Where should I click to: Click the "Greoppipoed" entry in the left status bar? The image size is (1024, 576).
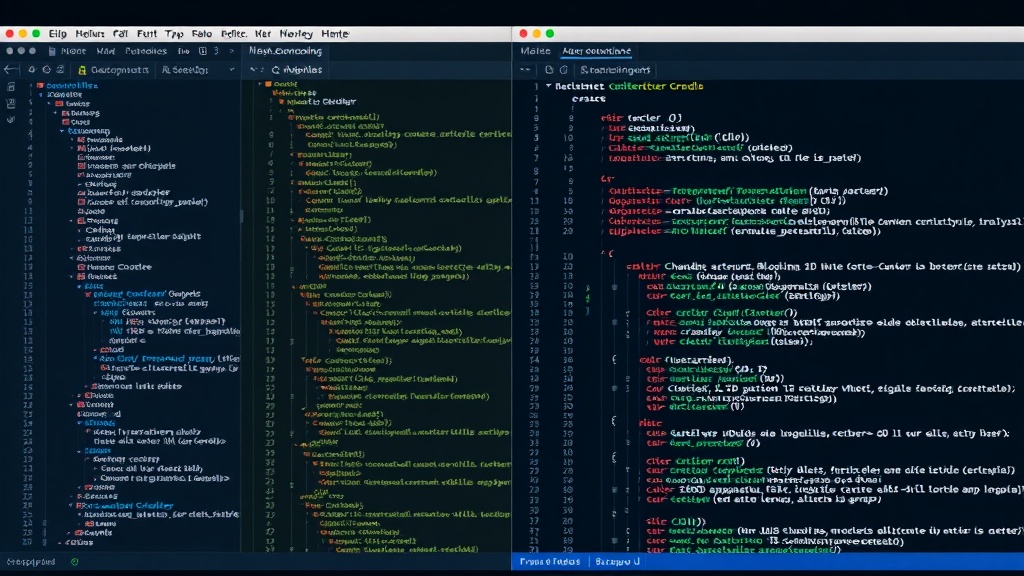[31, 562]
